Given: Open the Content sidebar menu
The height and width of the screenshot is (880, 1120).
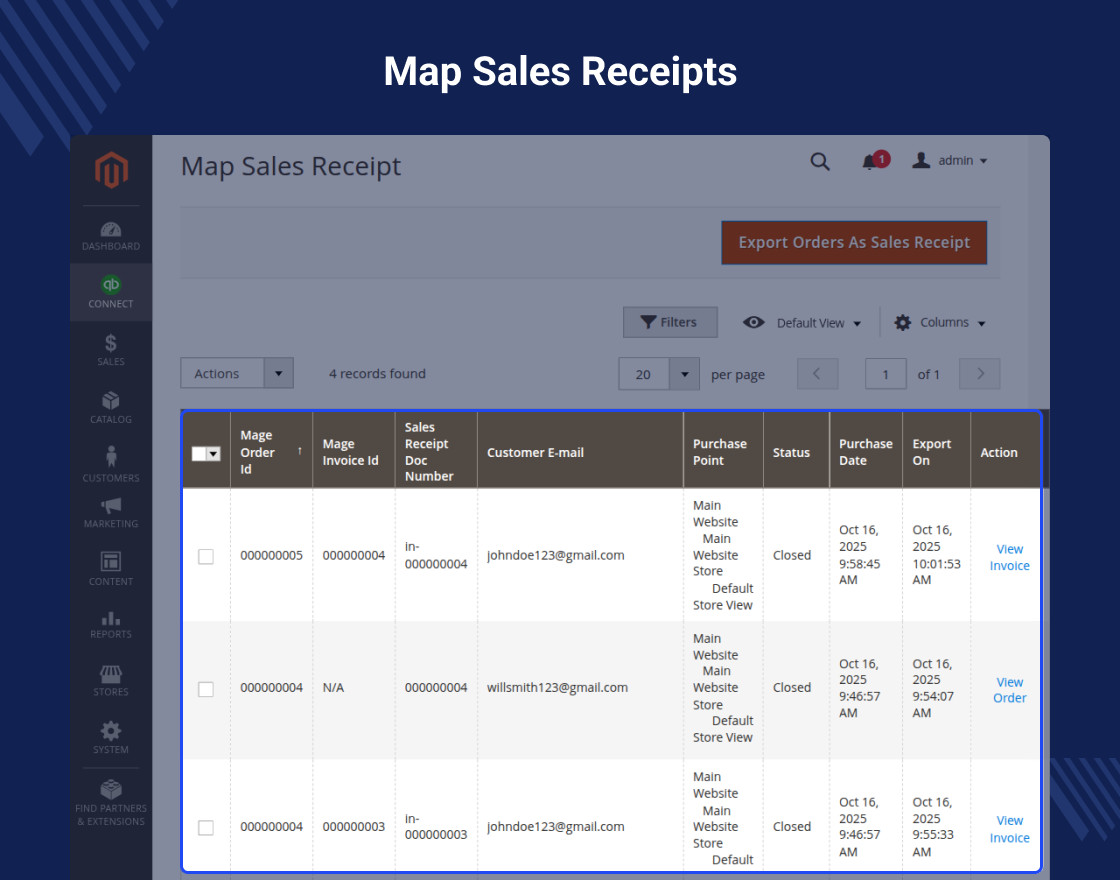Looking at the screenshot, I should (x=111, y=569).
